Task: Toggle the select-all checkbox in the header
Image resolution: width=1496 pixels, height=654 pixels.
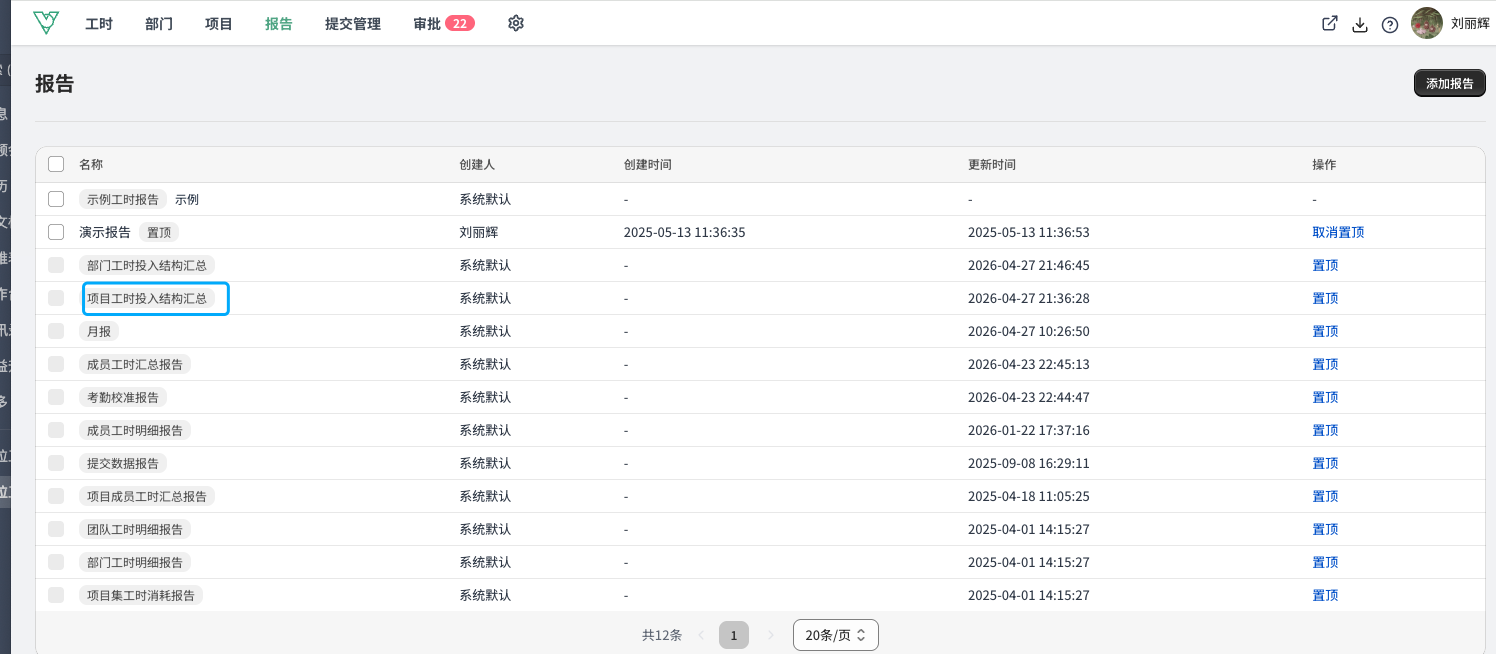Action: [56, 164]
